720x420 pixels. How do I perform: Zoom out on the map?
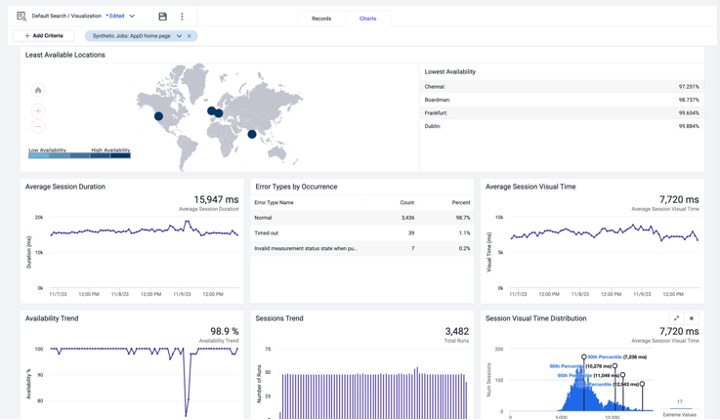click(38, 126)
